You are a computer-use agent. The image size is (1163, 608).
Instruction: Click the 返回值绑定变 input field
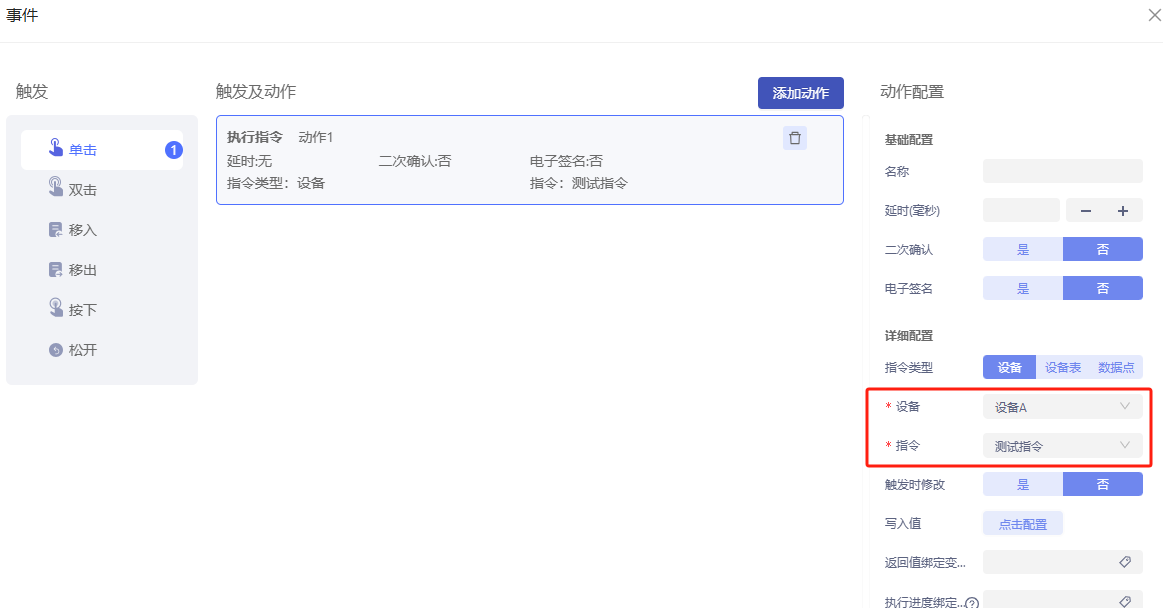(1063, 562)
